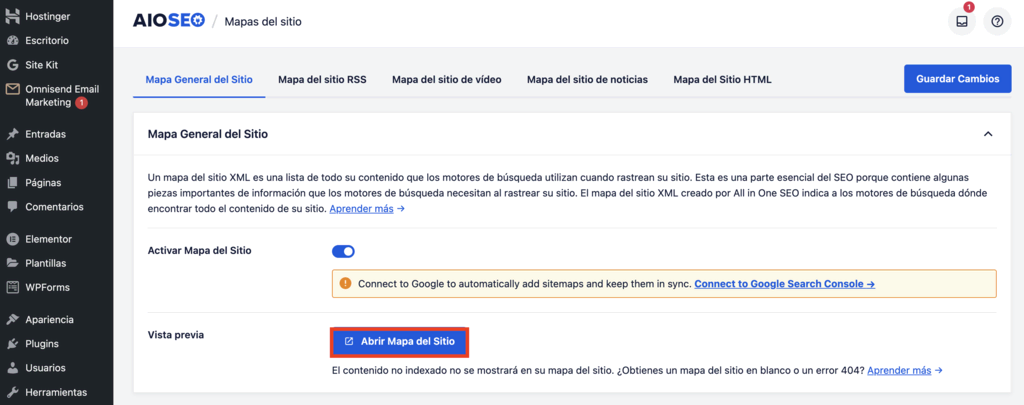Click the Omnisend Email Marketing envelope icon
1024x405 pixels.
(x=12, y=89)
